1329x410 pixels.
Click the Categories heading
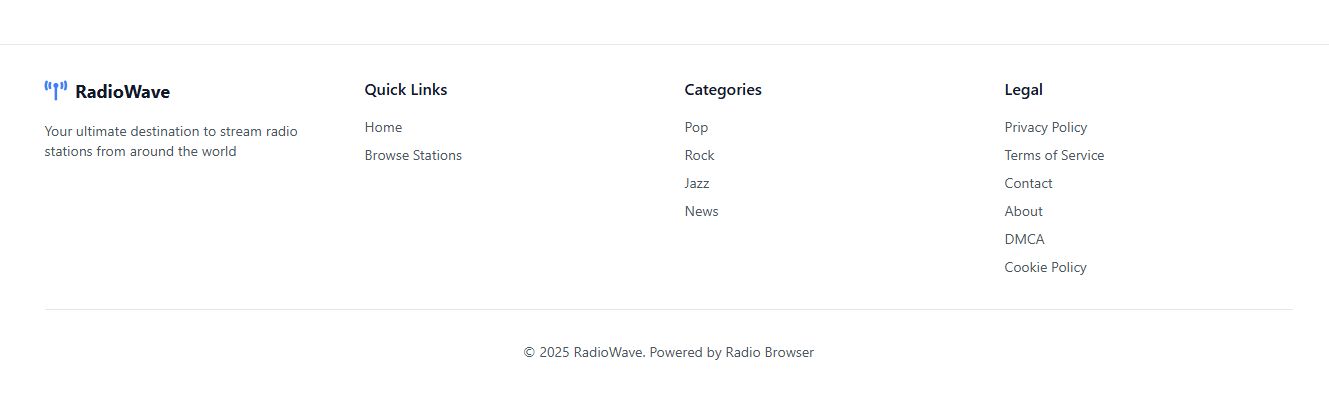pos(722,90)
